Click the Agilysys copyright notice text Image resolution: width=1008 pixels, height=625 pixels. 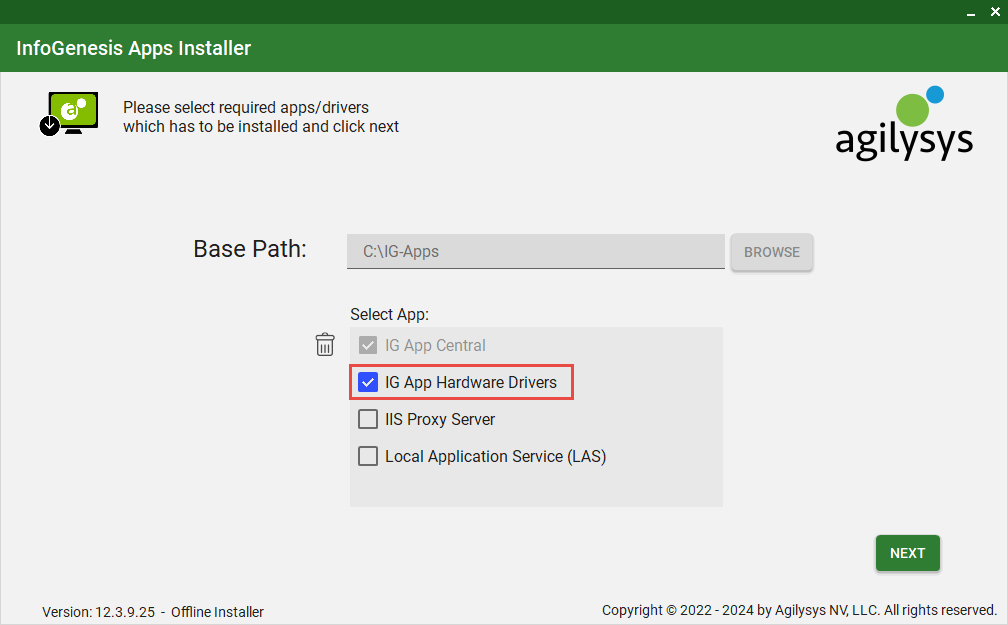[799, 610]
